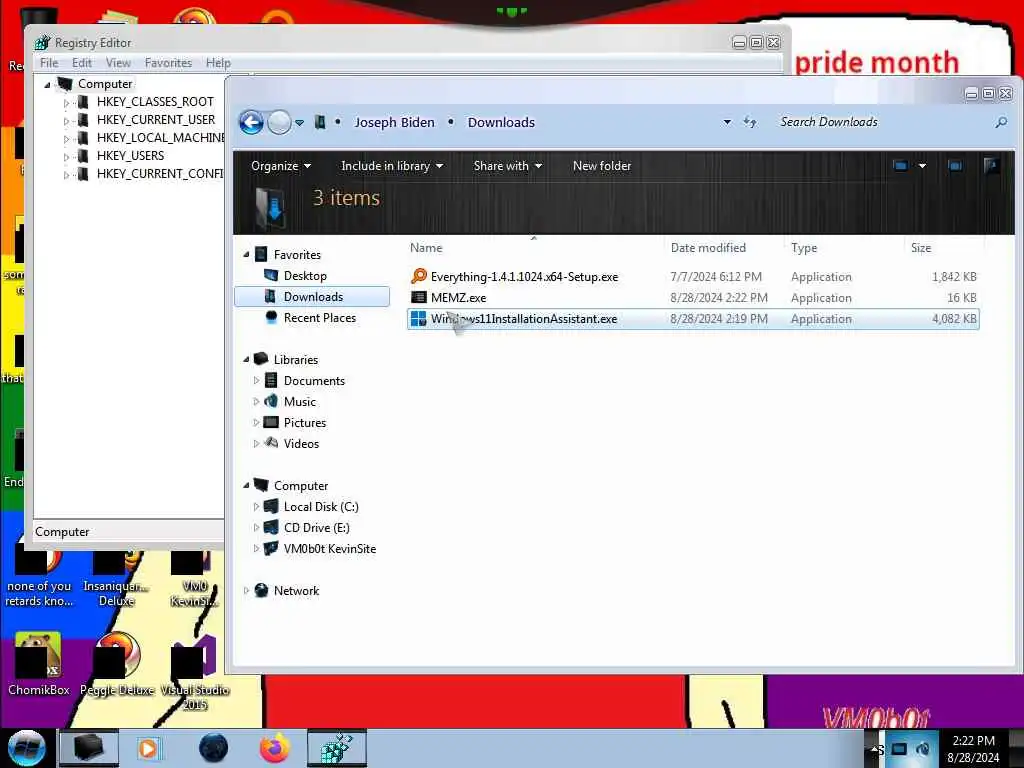Click the Search Downloads field
Viewport: 1024px width, 768px height.
click(x=883, y=122)
